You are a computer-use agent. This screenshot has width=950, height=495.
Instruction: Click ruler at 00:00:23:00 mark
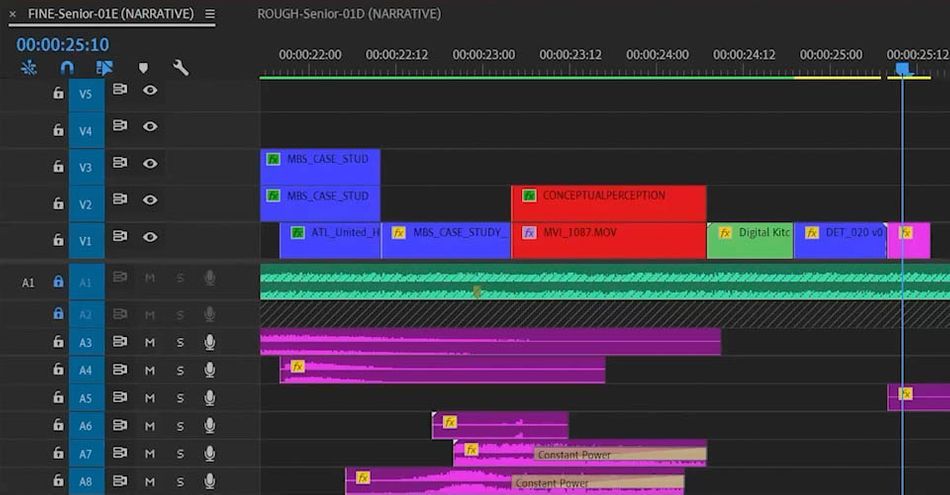pyautogui.click(x=484, y=55)
